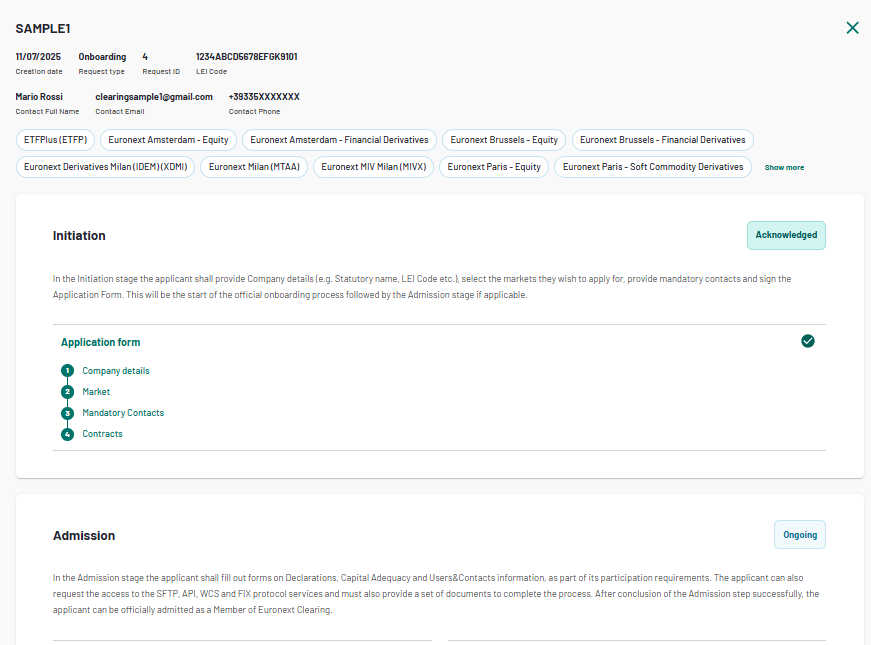Click the LEI code 1234ABCD5678EFGK9101
Image resolution: width=871 pixels, height=645 pixels.
point(247,57)
